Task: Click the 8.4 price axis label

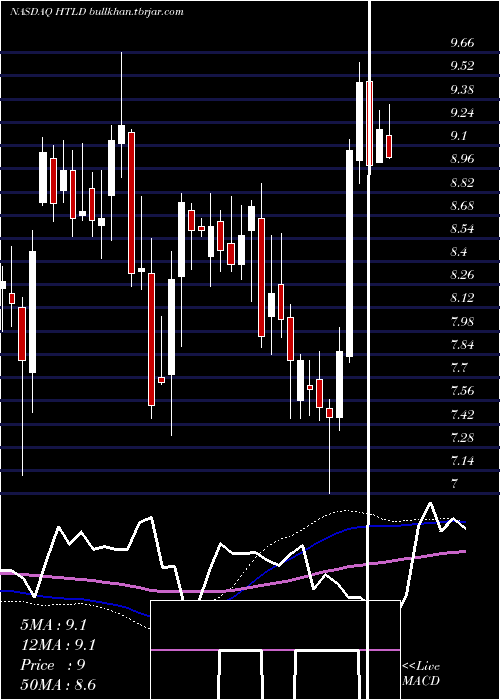Action: tap(459, 252)
